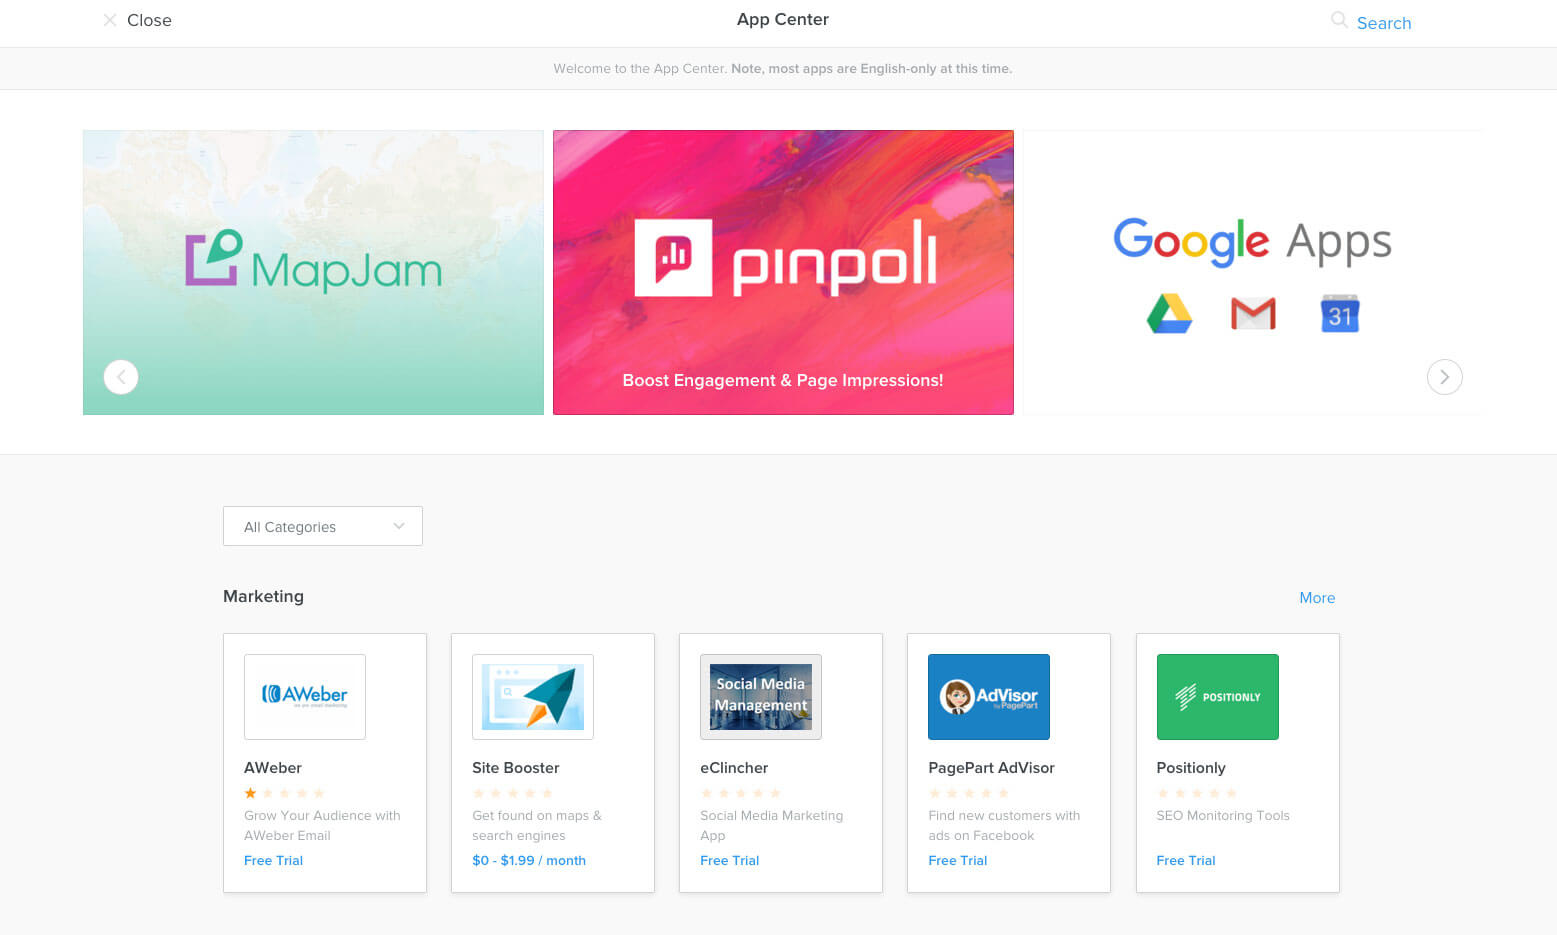Click PagePart AdVisor's Free Trial link
Viewport: 1557px width, 935px height.
click(958, 860)
